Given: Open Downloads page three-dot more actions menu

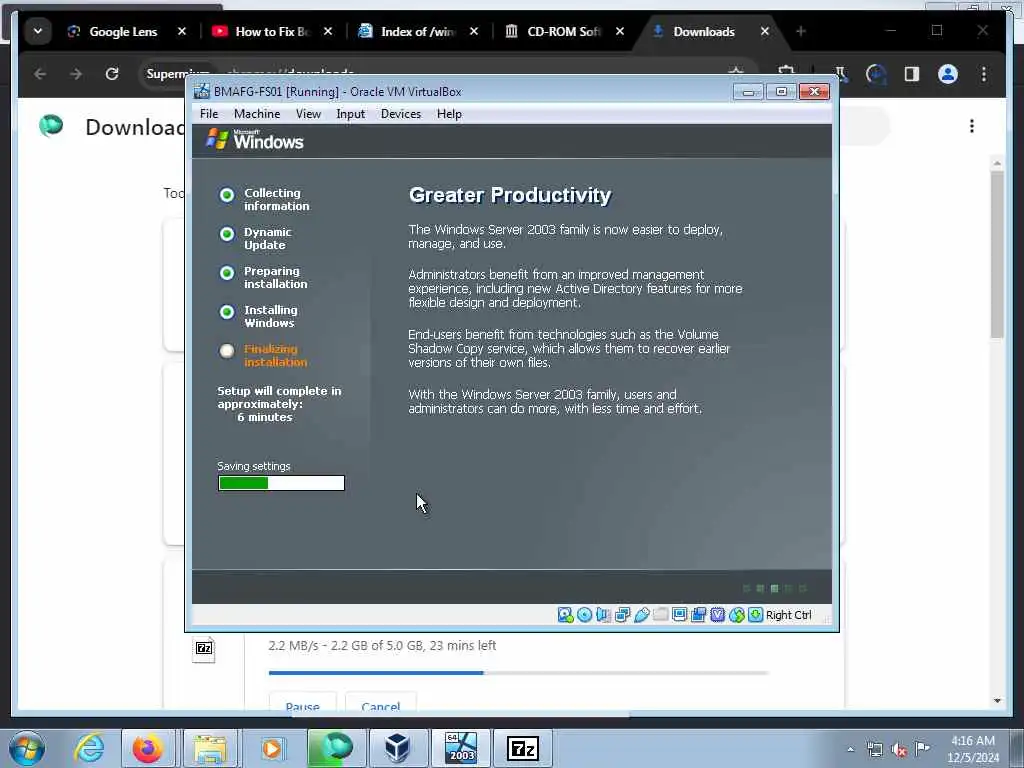Looking at the screenshot, I should click(972, 125).
